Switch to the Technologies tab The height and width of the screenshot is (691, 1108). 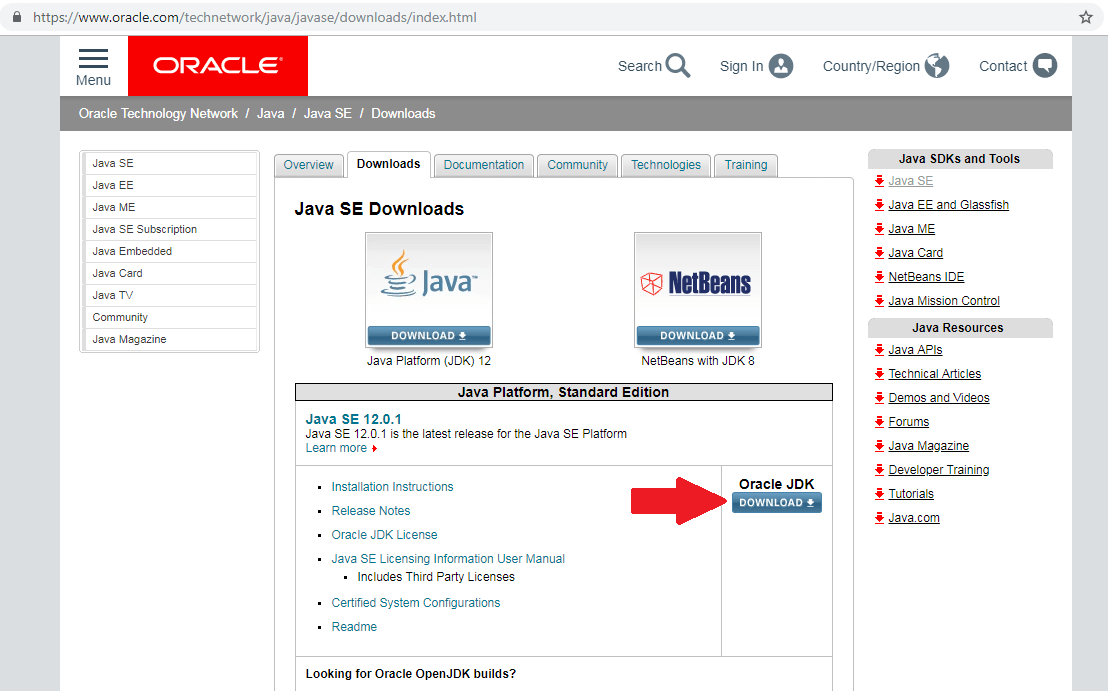(666, 165)
